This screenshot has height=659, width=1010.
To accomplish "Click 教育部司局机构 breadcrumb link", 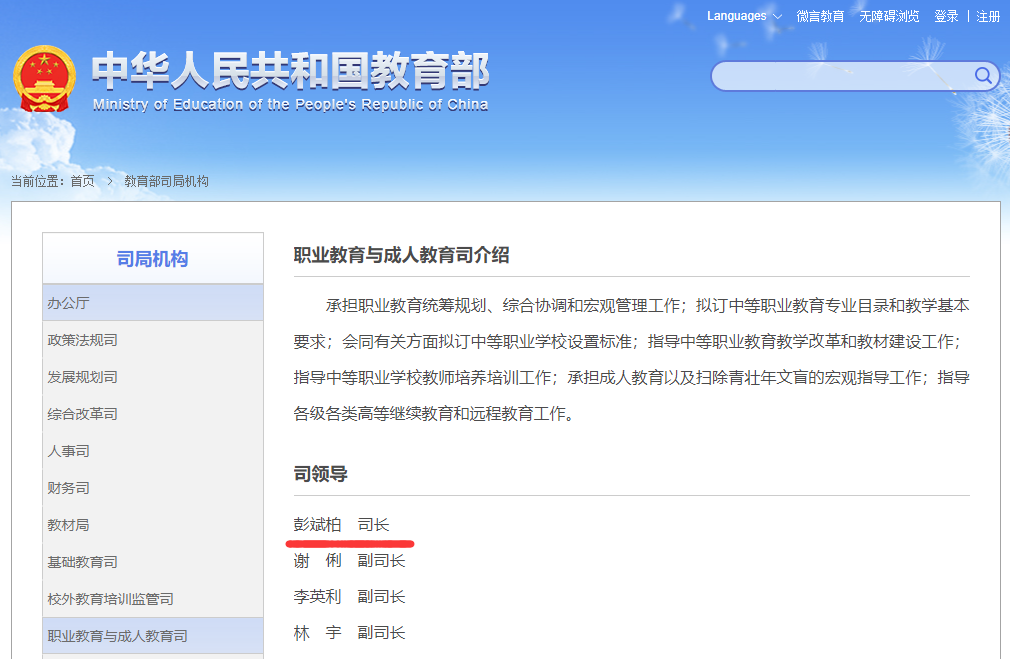I will click(166, 181).
